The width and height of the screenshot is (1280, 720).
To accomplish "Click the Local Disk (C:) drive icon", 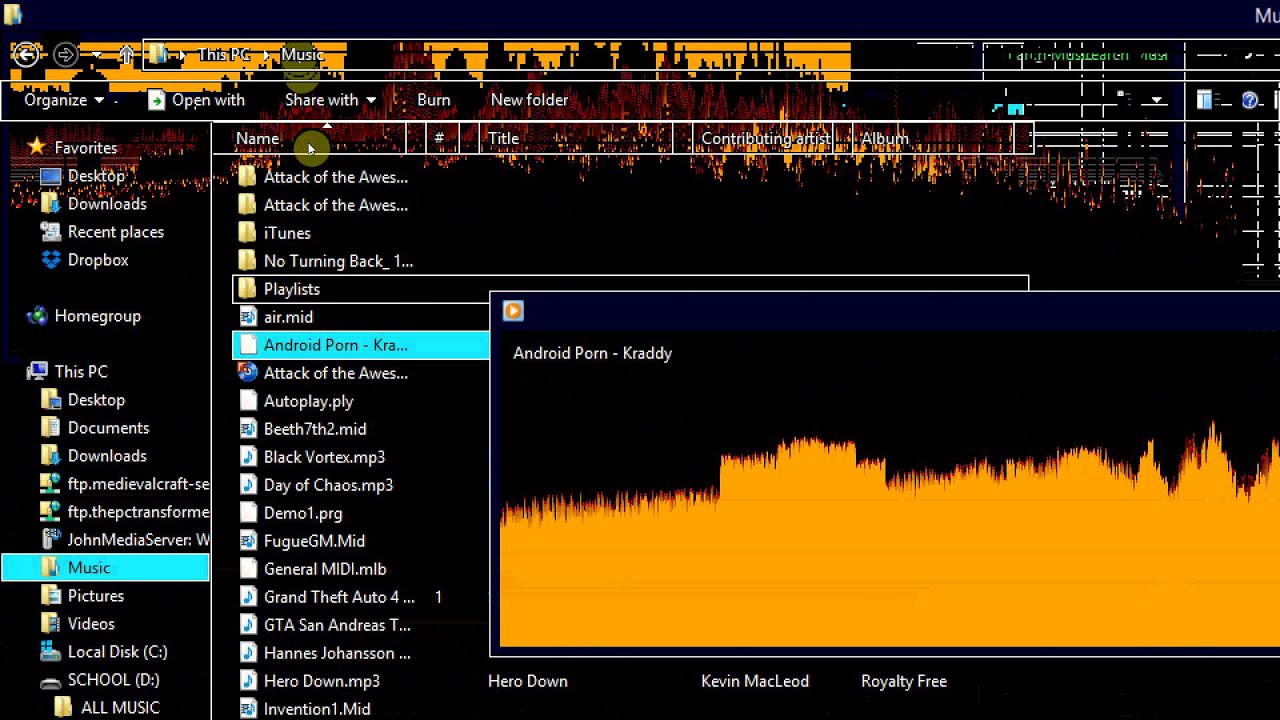I will click(51, 652).
